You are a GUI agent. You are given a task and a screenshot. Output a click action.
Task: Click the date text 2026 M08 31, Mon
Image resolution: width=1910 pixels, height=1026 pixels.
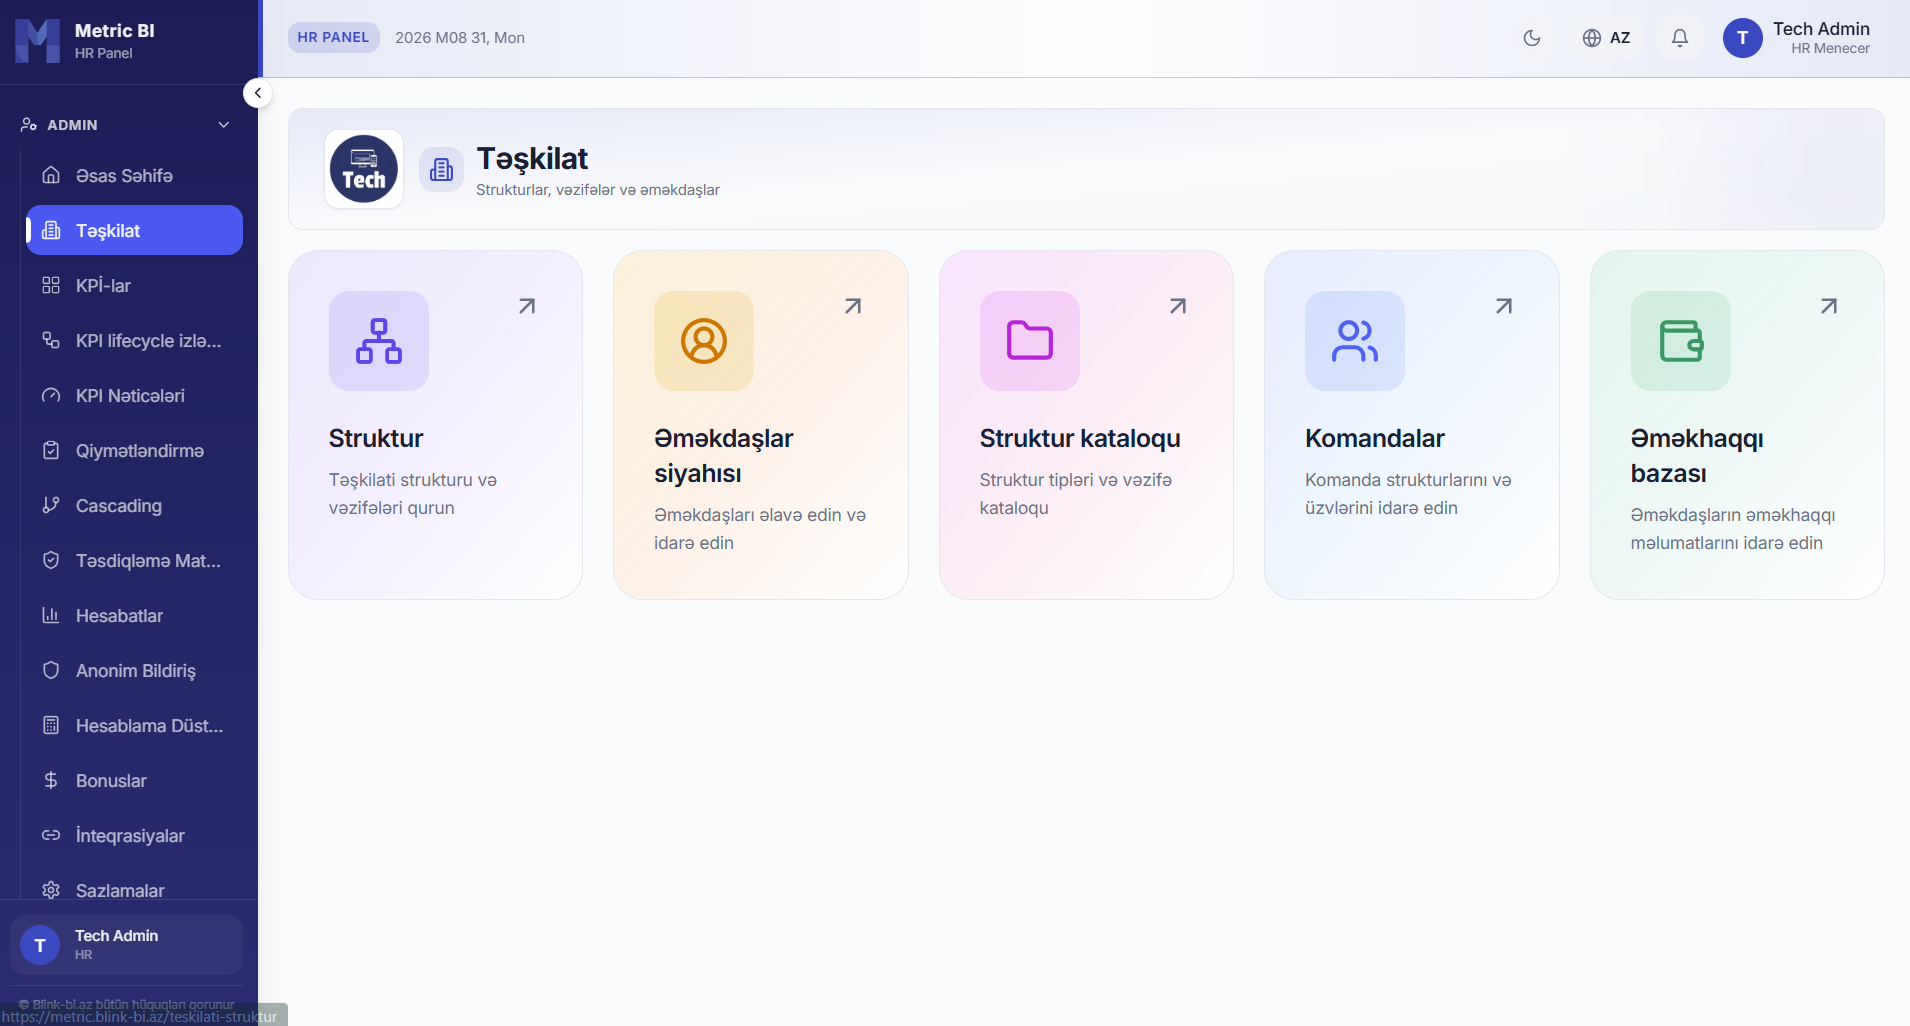tap(460, 38)
